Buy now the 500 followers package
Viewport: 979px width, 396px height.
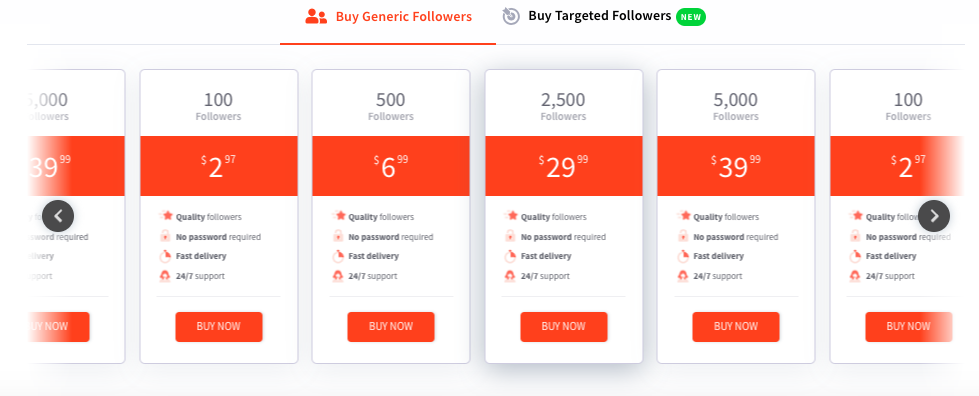click(x=391, y=327)
